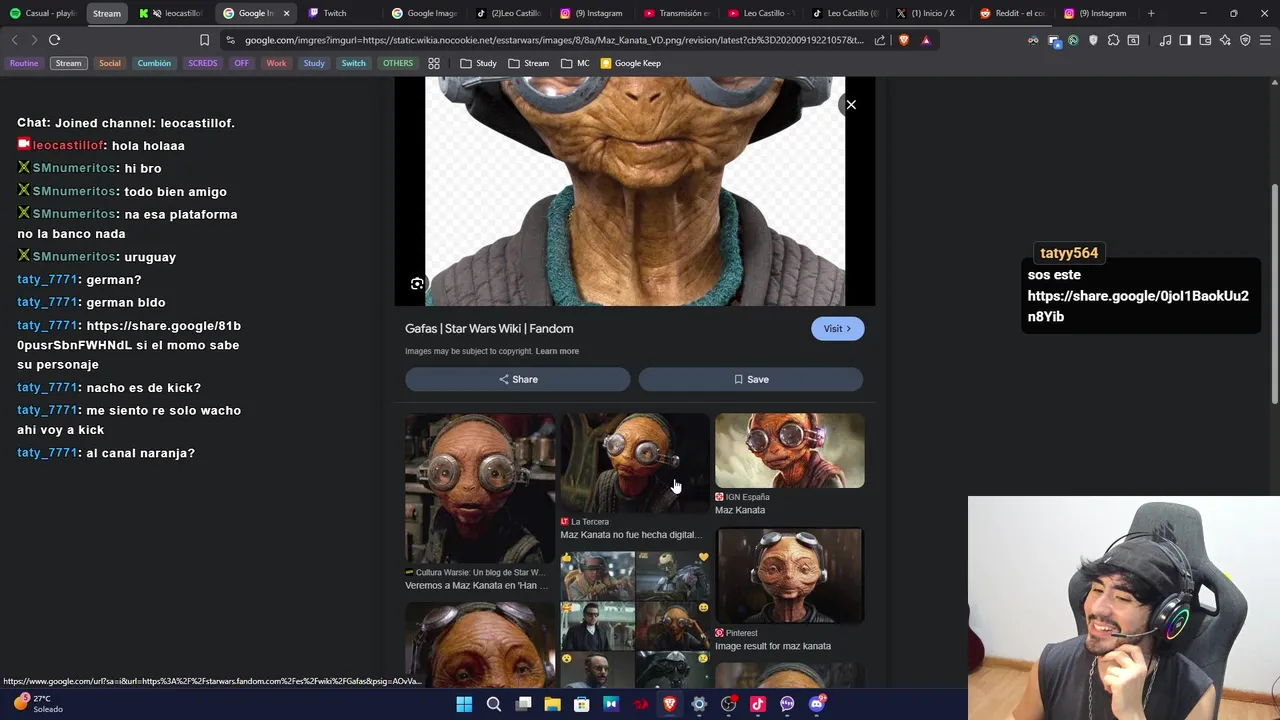Screen dimensions: 1280x720
Task: Click link shared by tatyy564 in chat
Action: [x=1138, y=306]
